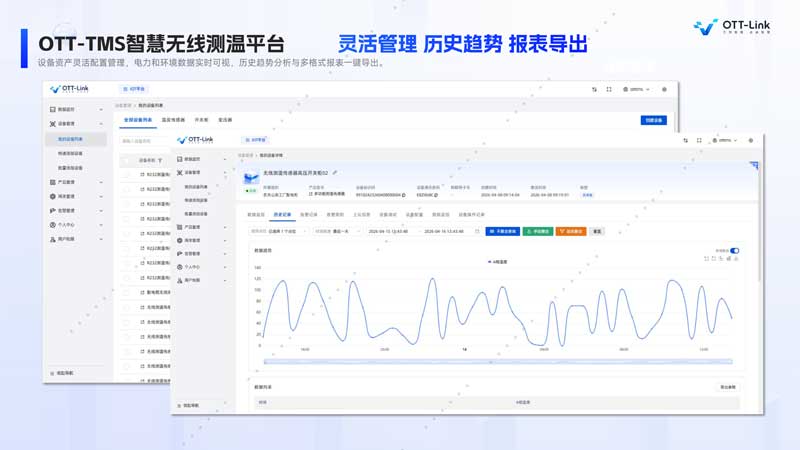Switch to 告警记录 tab in the front window

coord(309,215)
